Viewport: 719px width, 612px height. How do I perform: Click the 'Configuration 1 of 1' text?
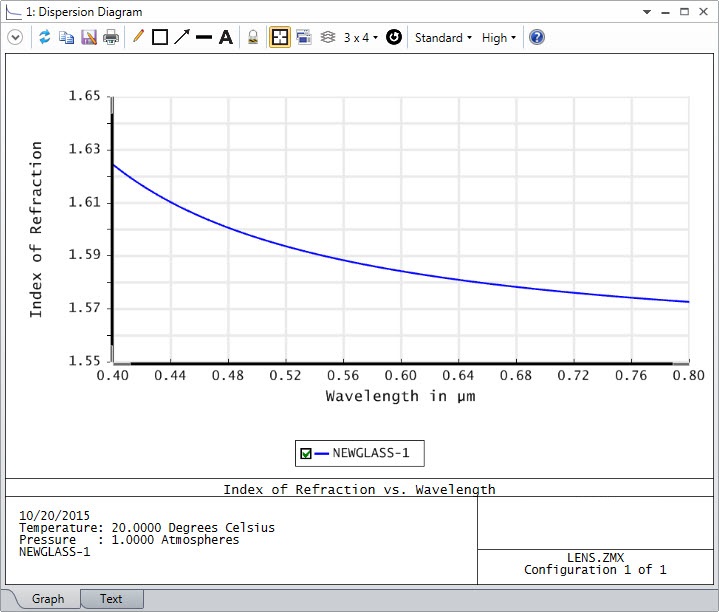(x=595, y=570)
